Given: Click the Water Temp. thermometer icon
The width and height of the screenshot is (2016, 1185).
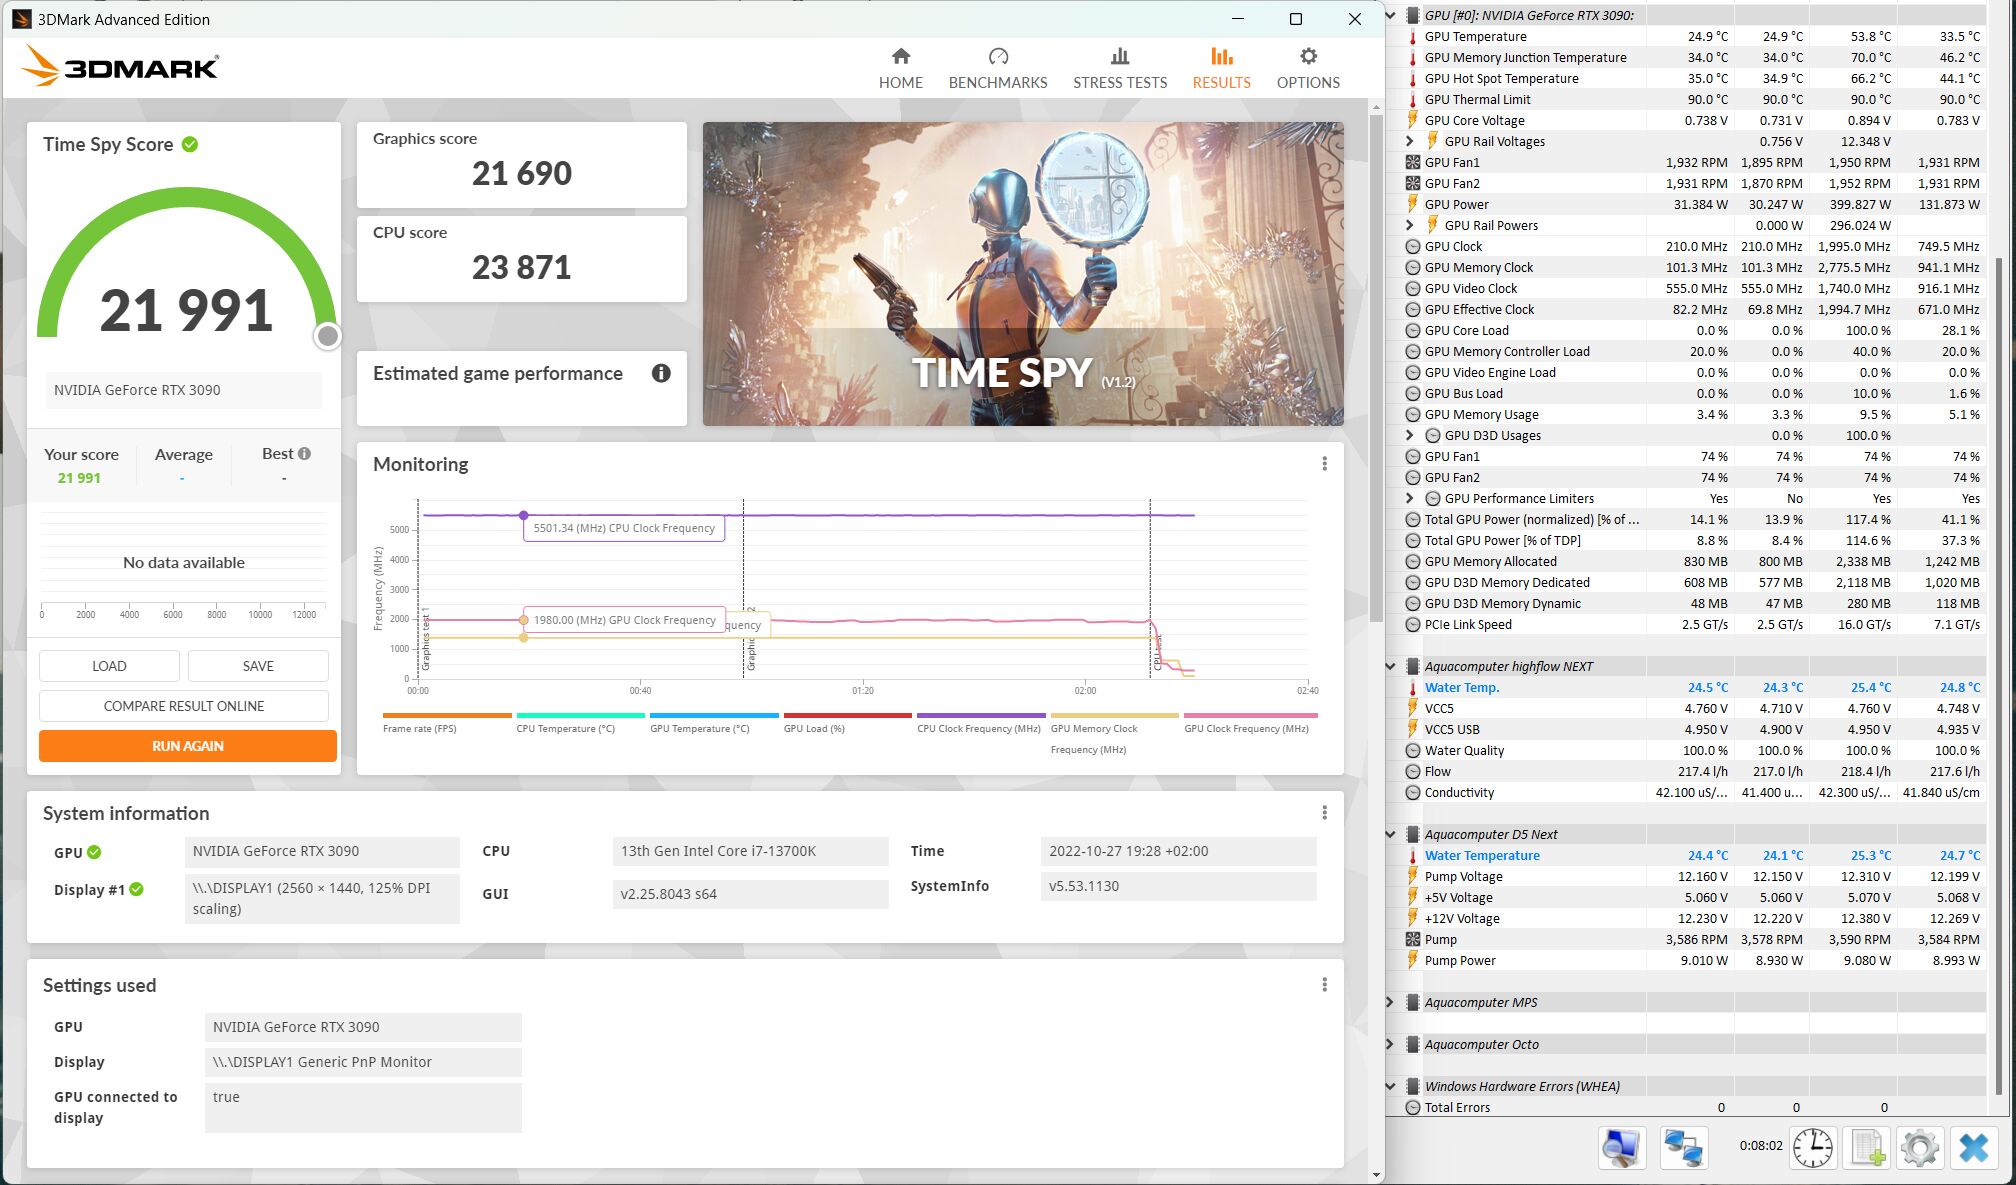Looking at the screenshot, I should (x=1412, y=687).
